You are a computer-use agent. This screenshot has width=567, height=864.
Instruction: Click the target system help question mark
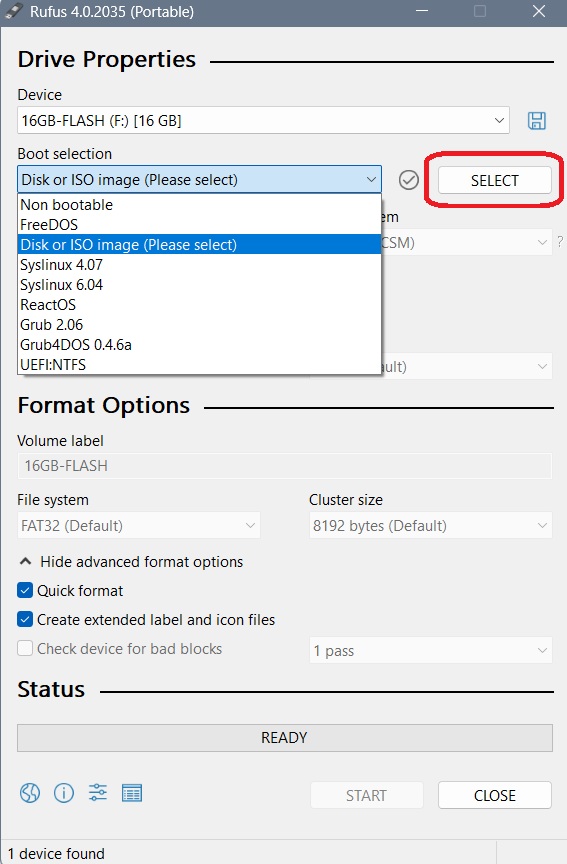[560, 241]
